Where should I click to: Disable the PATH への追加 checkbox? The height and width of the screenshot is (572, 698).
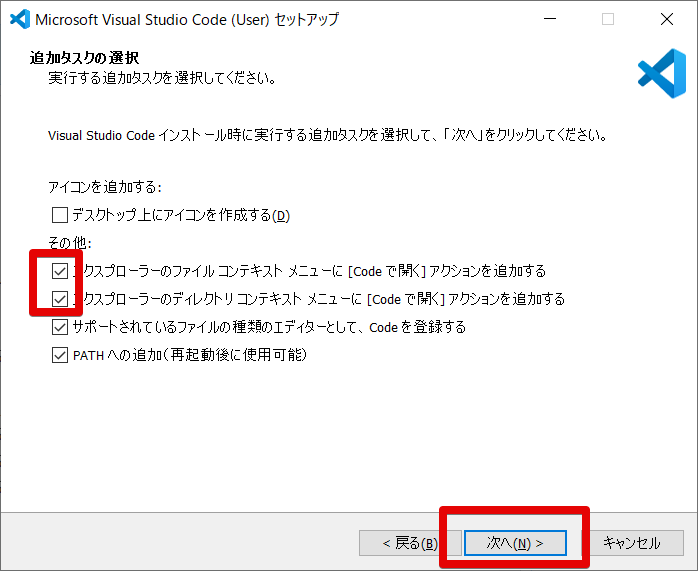coord(60,355)
